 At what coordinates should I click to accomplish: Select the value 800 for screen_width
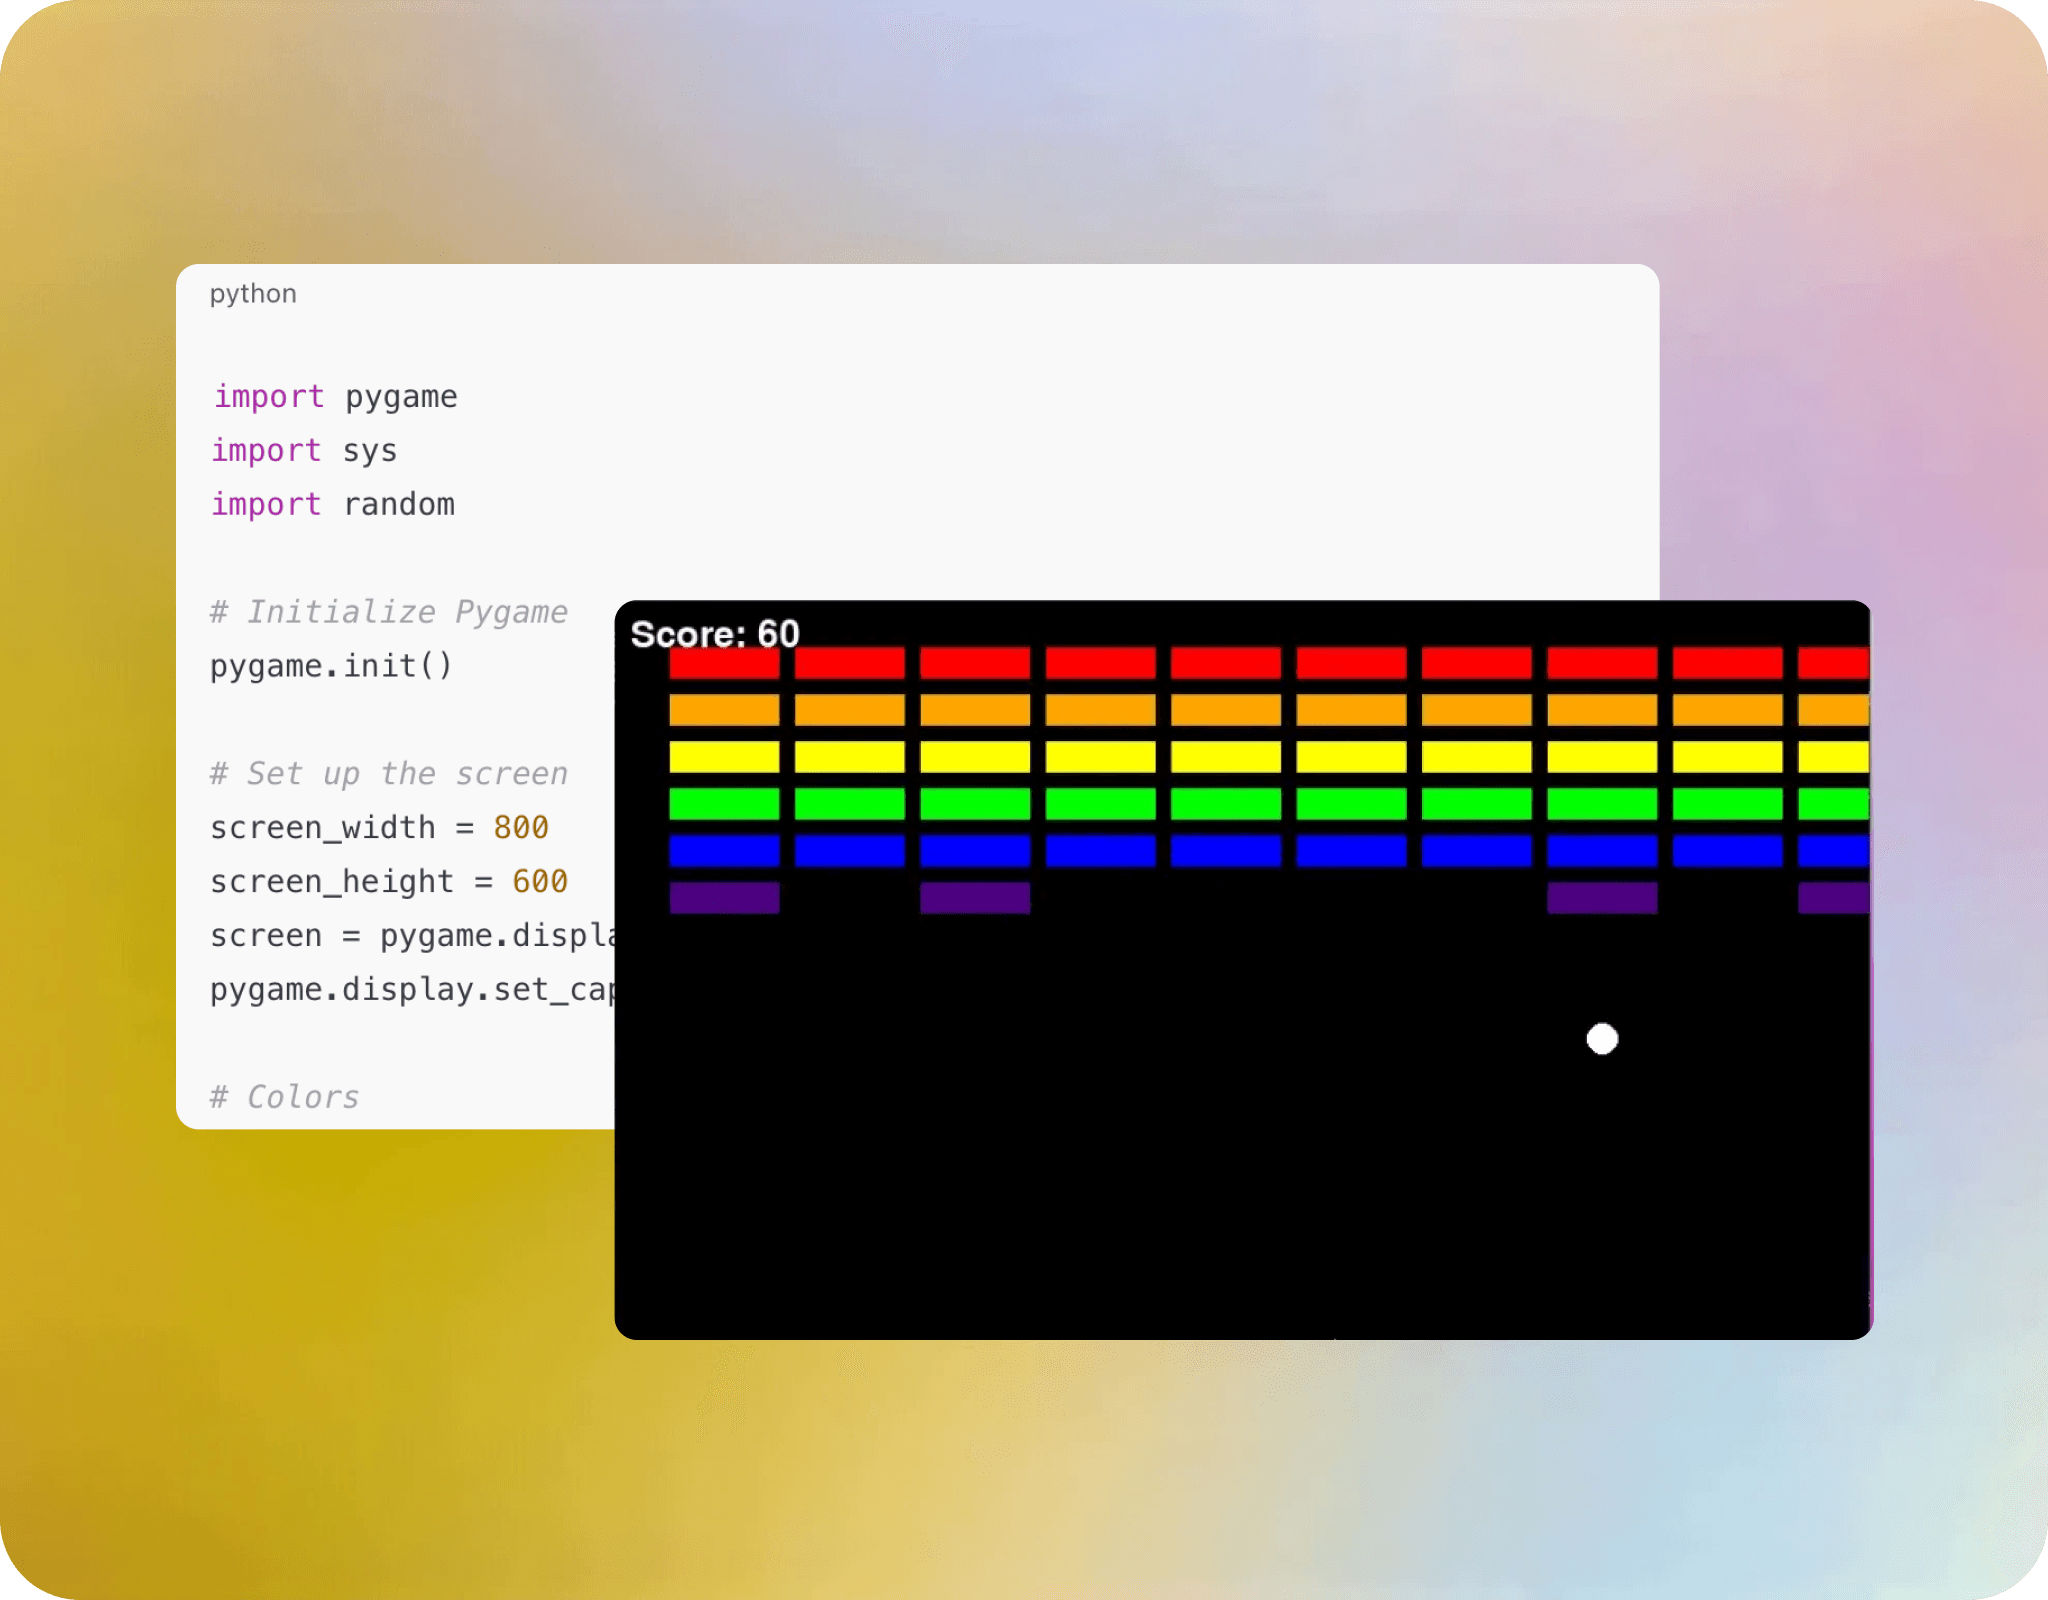521,827
